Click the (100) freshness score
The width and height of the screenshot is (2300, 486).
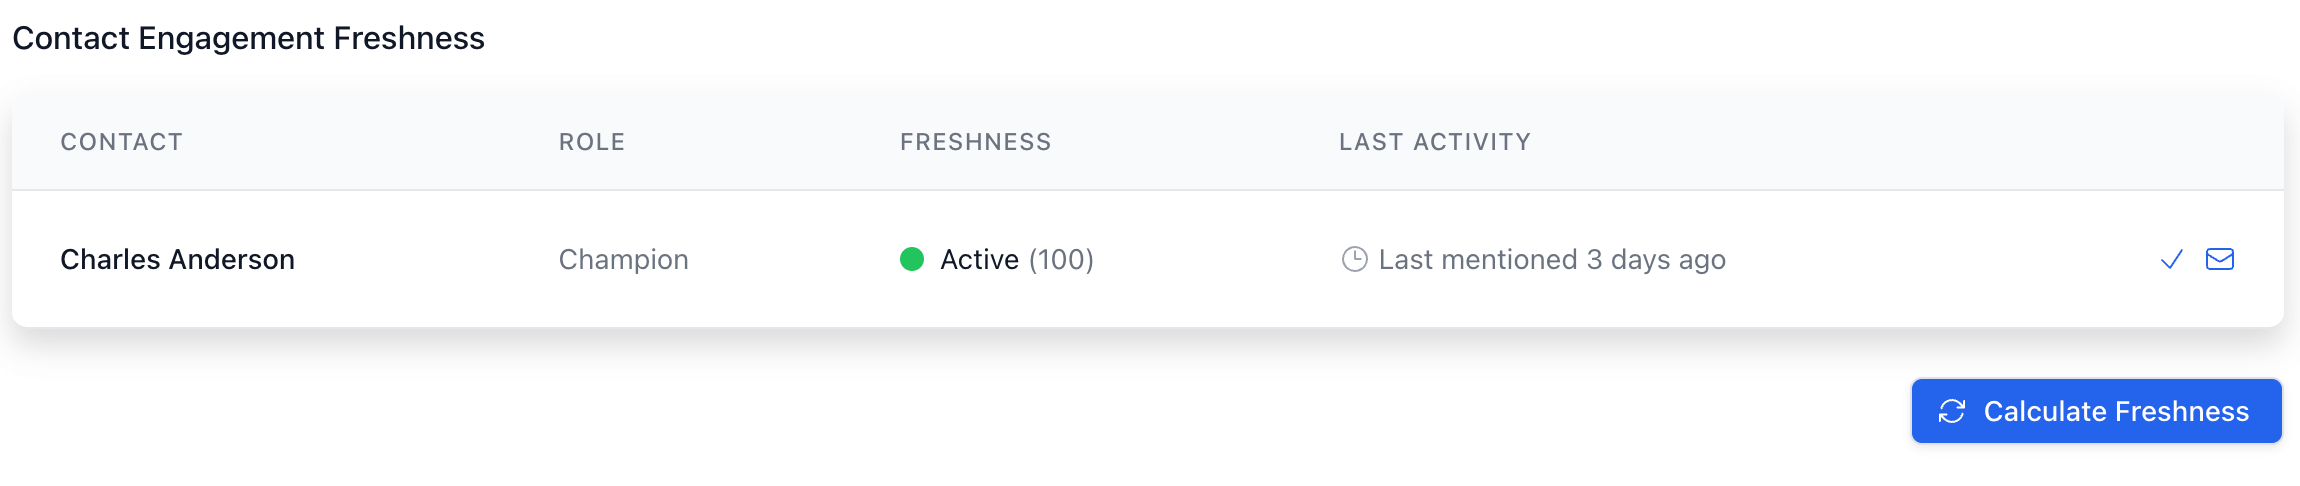1061,260
